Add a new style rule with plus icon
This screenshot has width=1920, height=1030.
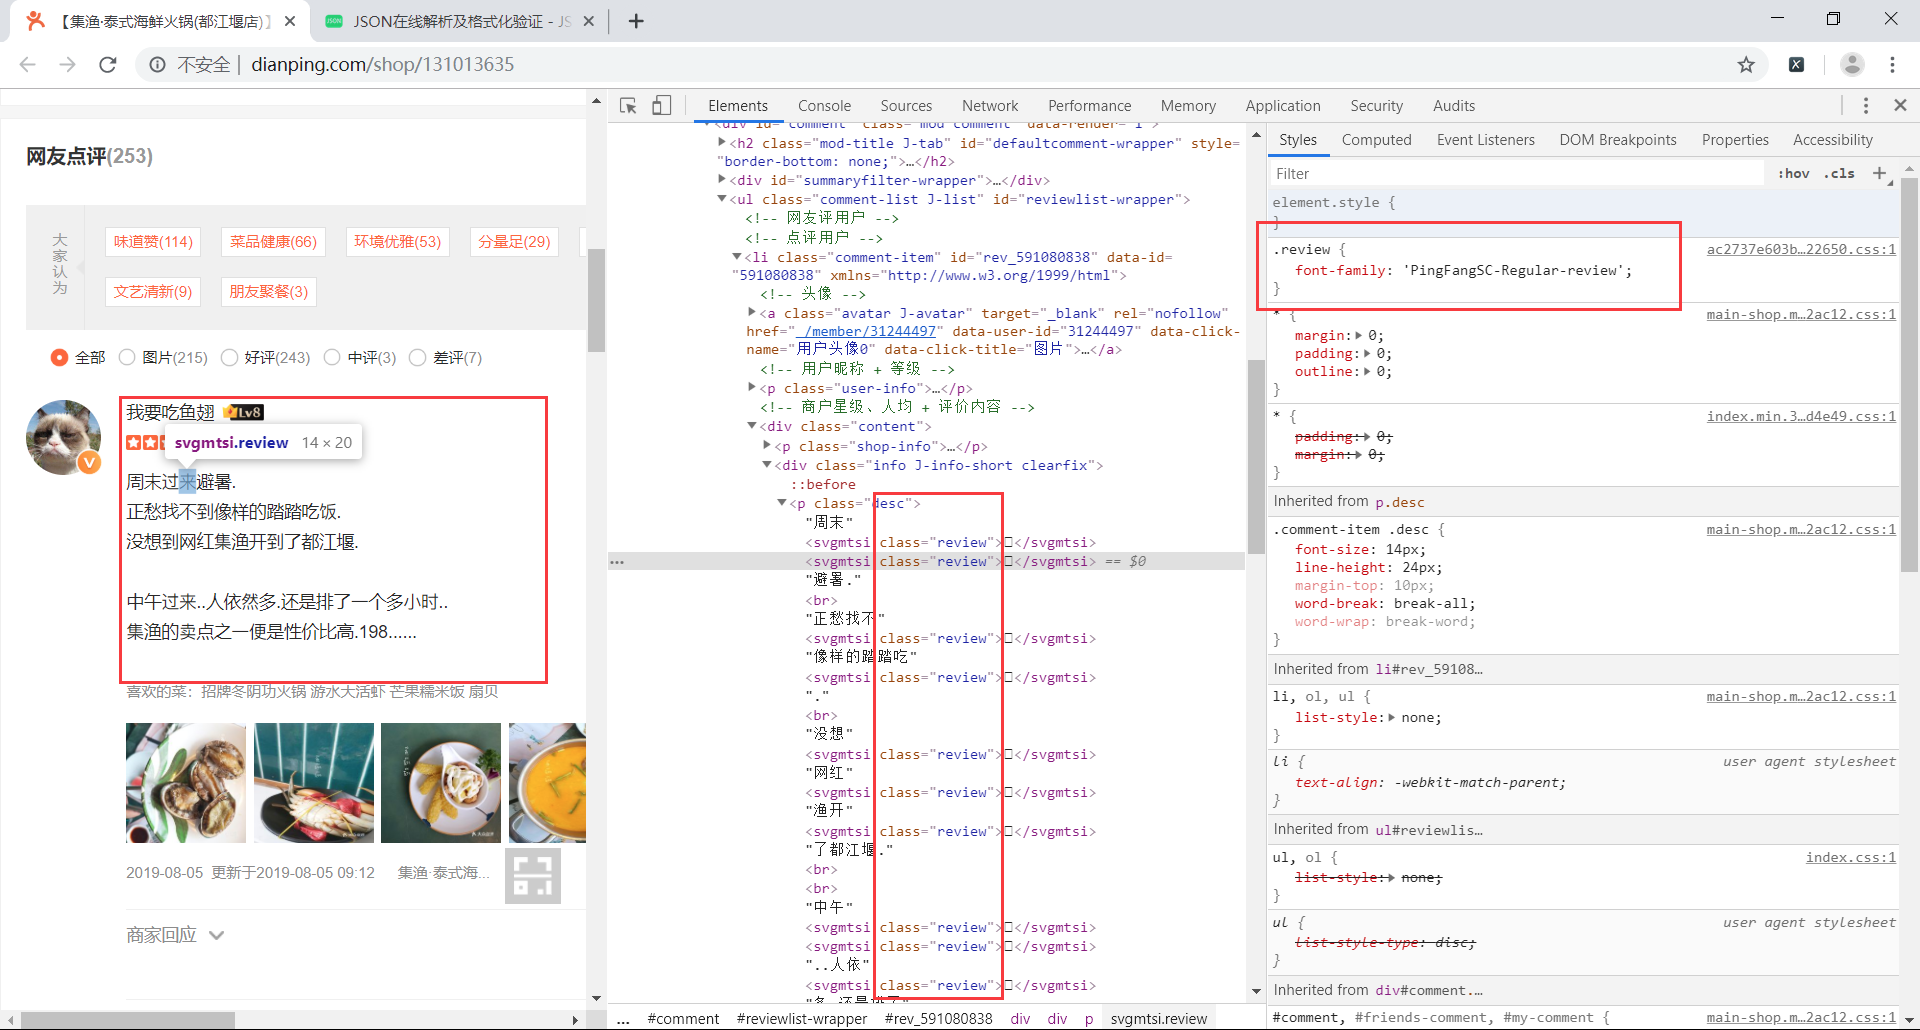1879,173
